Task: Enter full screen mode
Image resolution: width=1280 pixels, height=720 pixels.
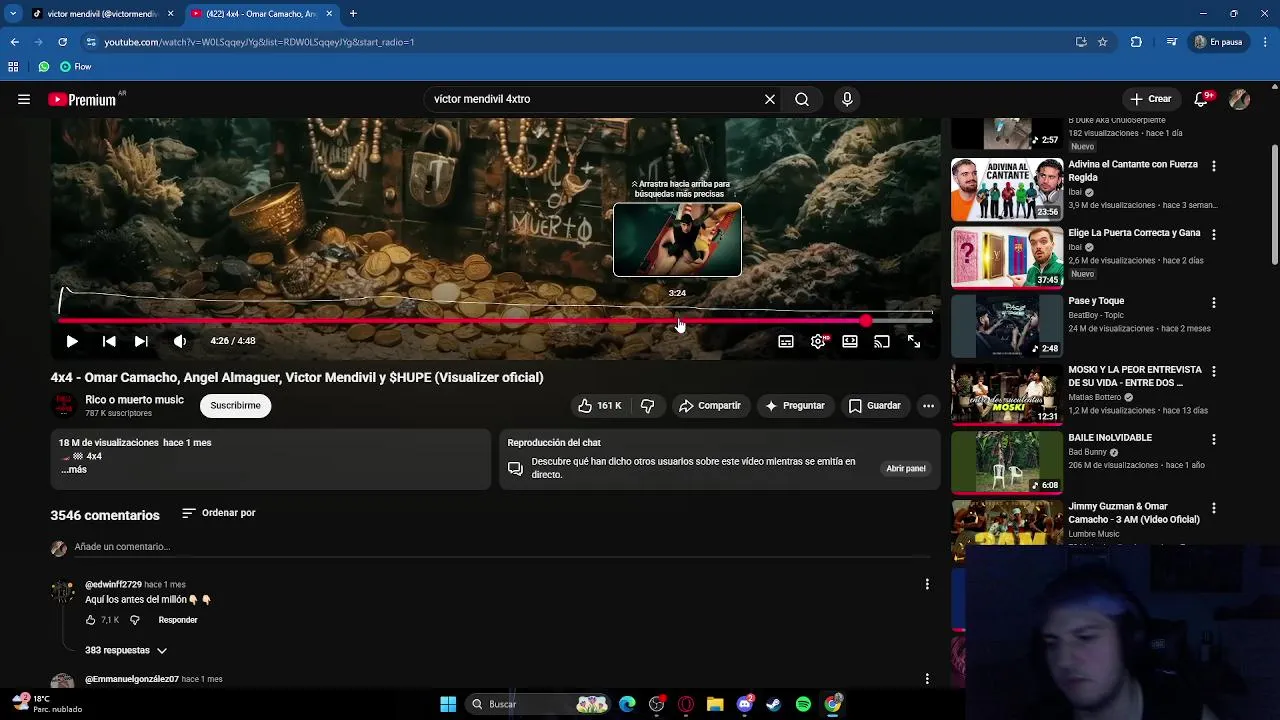Action: [914, 342]
